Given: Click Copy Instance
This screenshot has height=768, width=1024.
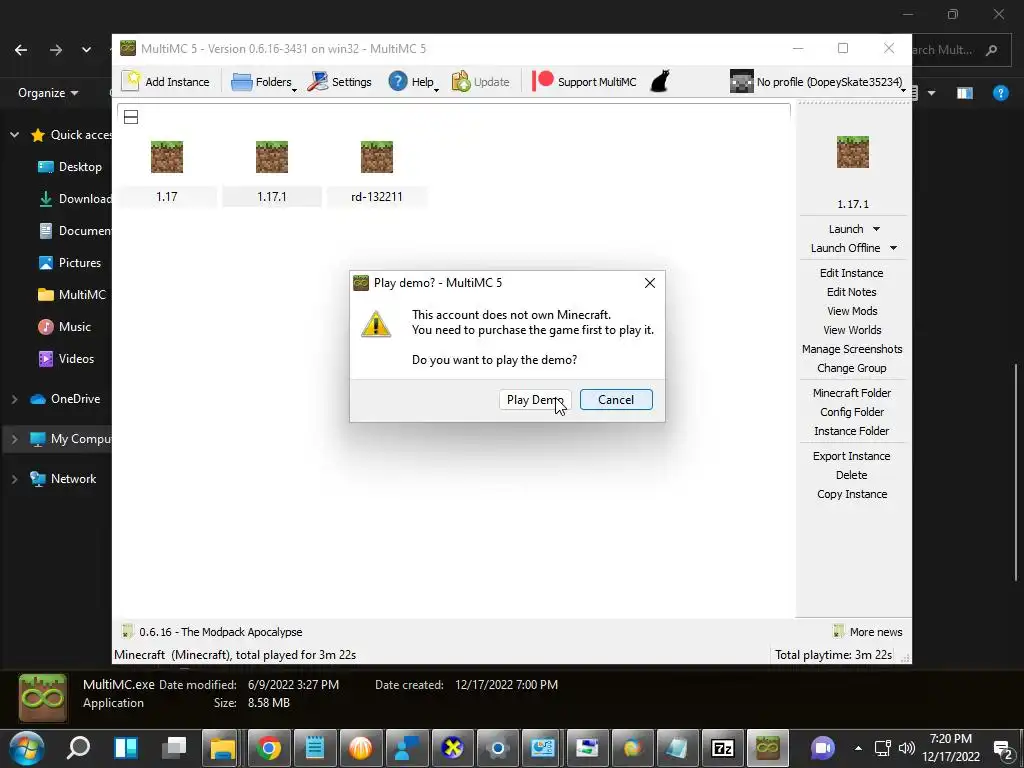Looking at the screenshot, I should (852, 494).
